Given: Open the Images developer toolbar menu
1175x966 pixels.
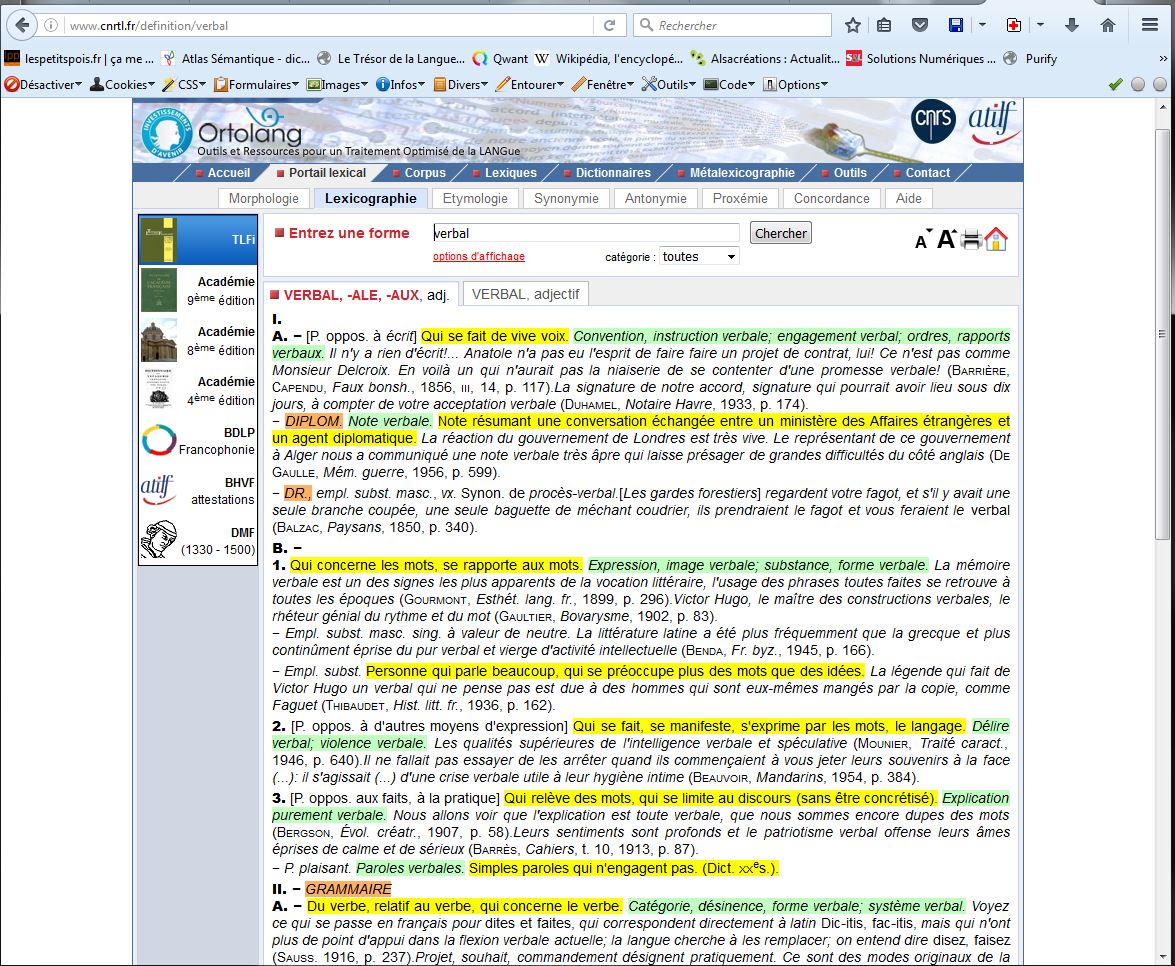Looking at the screenshot, I should [x=336, y=85].
